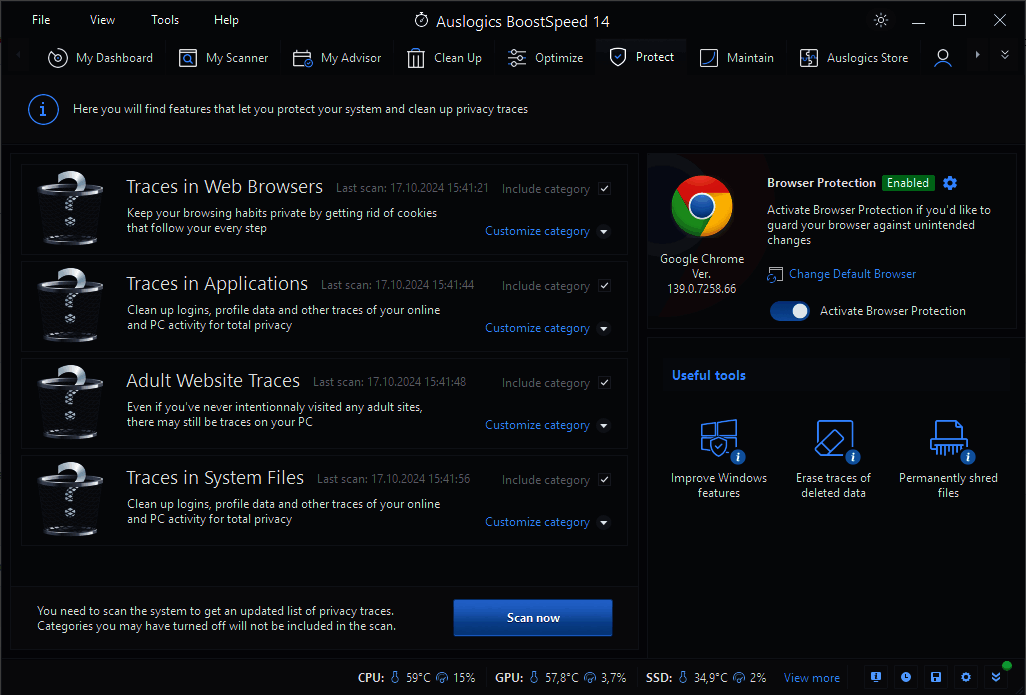
Task: Expand Customize category for Traces in System Files
Action: 603,522
